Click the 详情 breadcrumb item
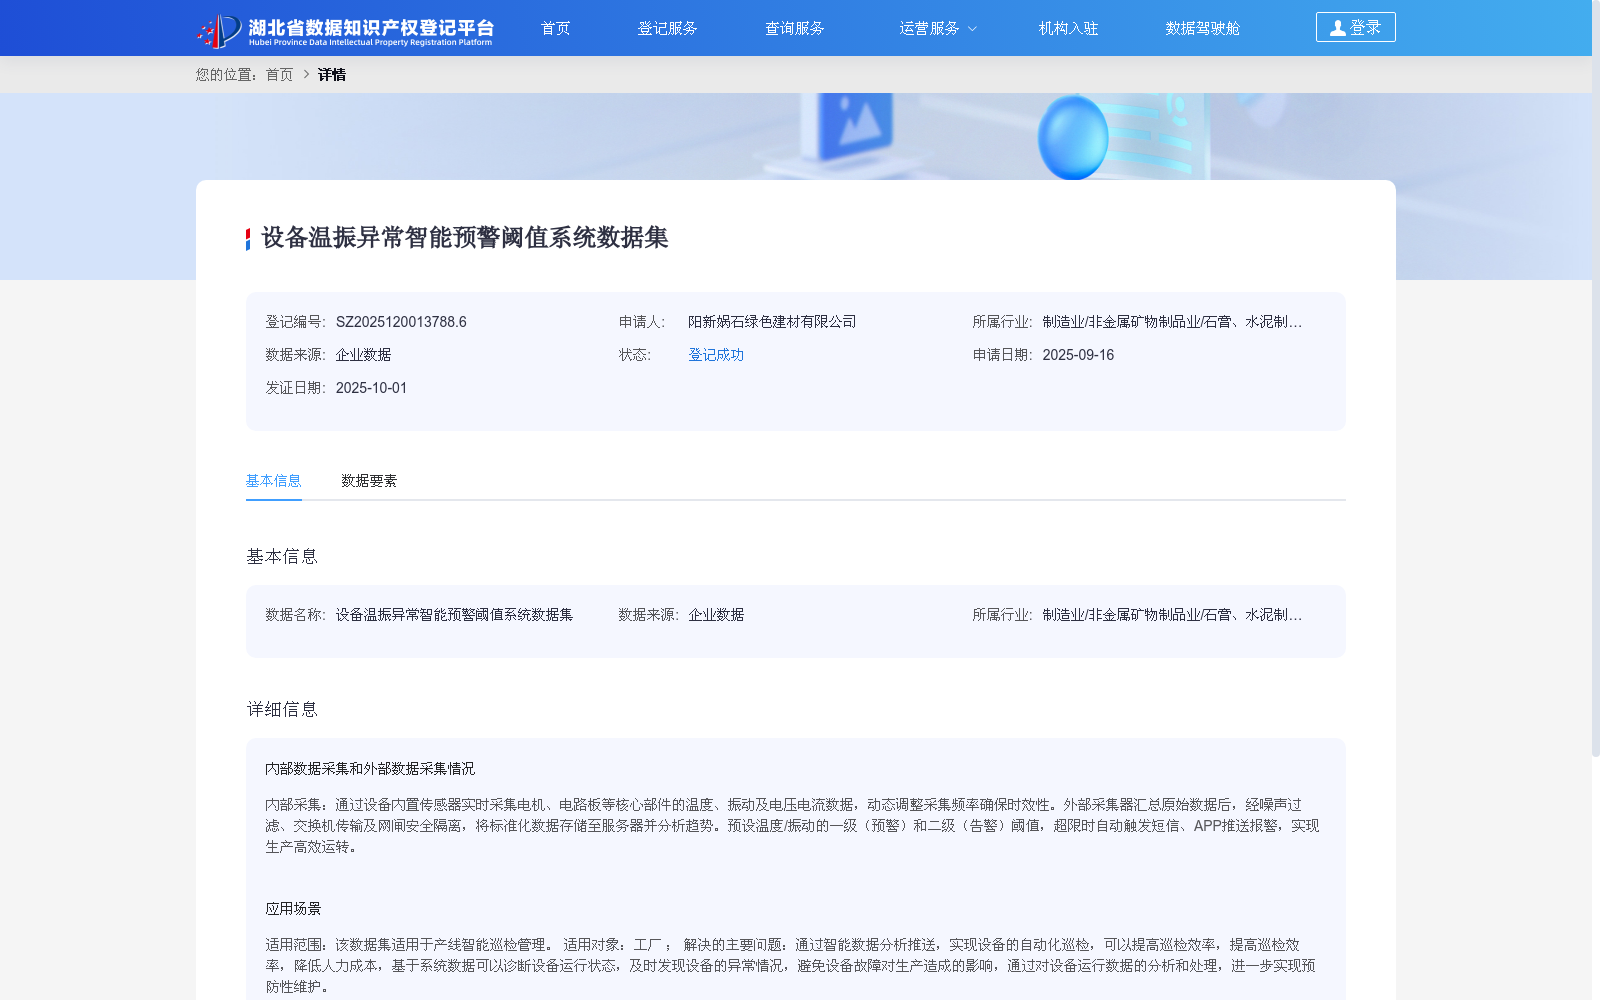 (332, 75)
